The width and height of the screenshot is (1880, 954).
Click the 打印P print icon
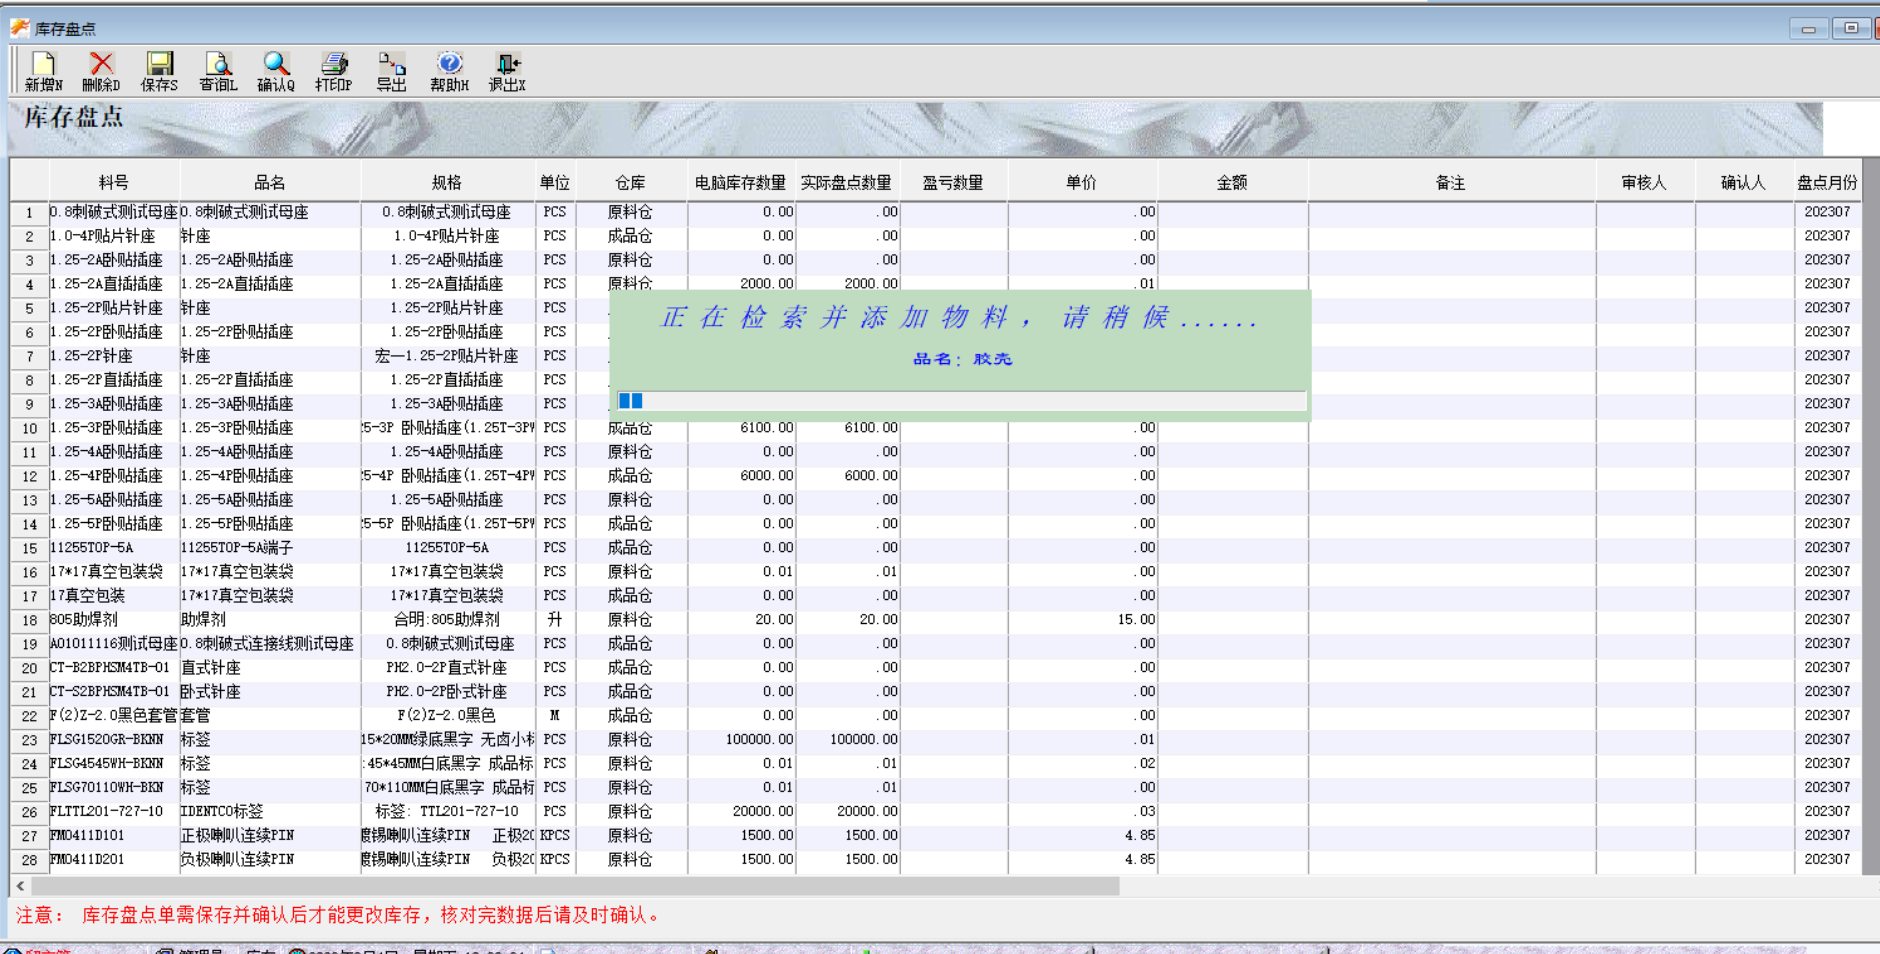[x=334, y=72]
